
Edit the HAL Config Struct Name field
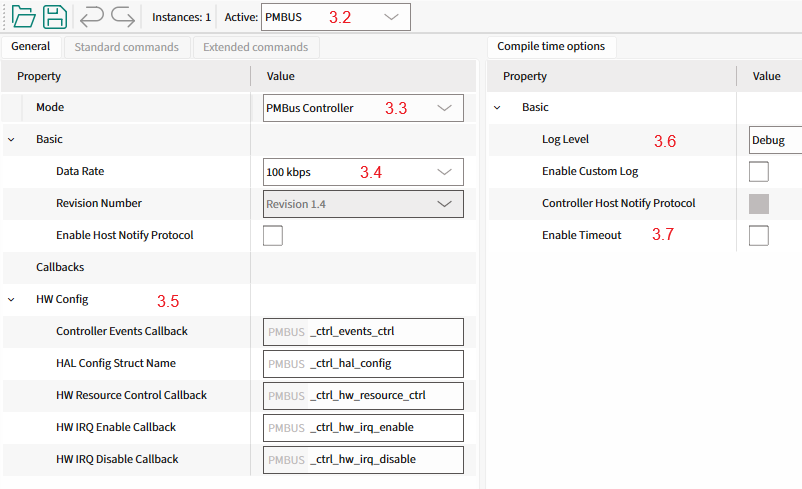(x=363, y=364)
